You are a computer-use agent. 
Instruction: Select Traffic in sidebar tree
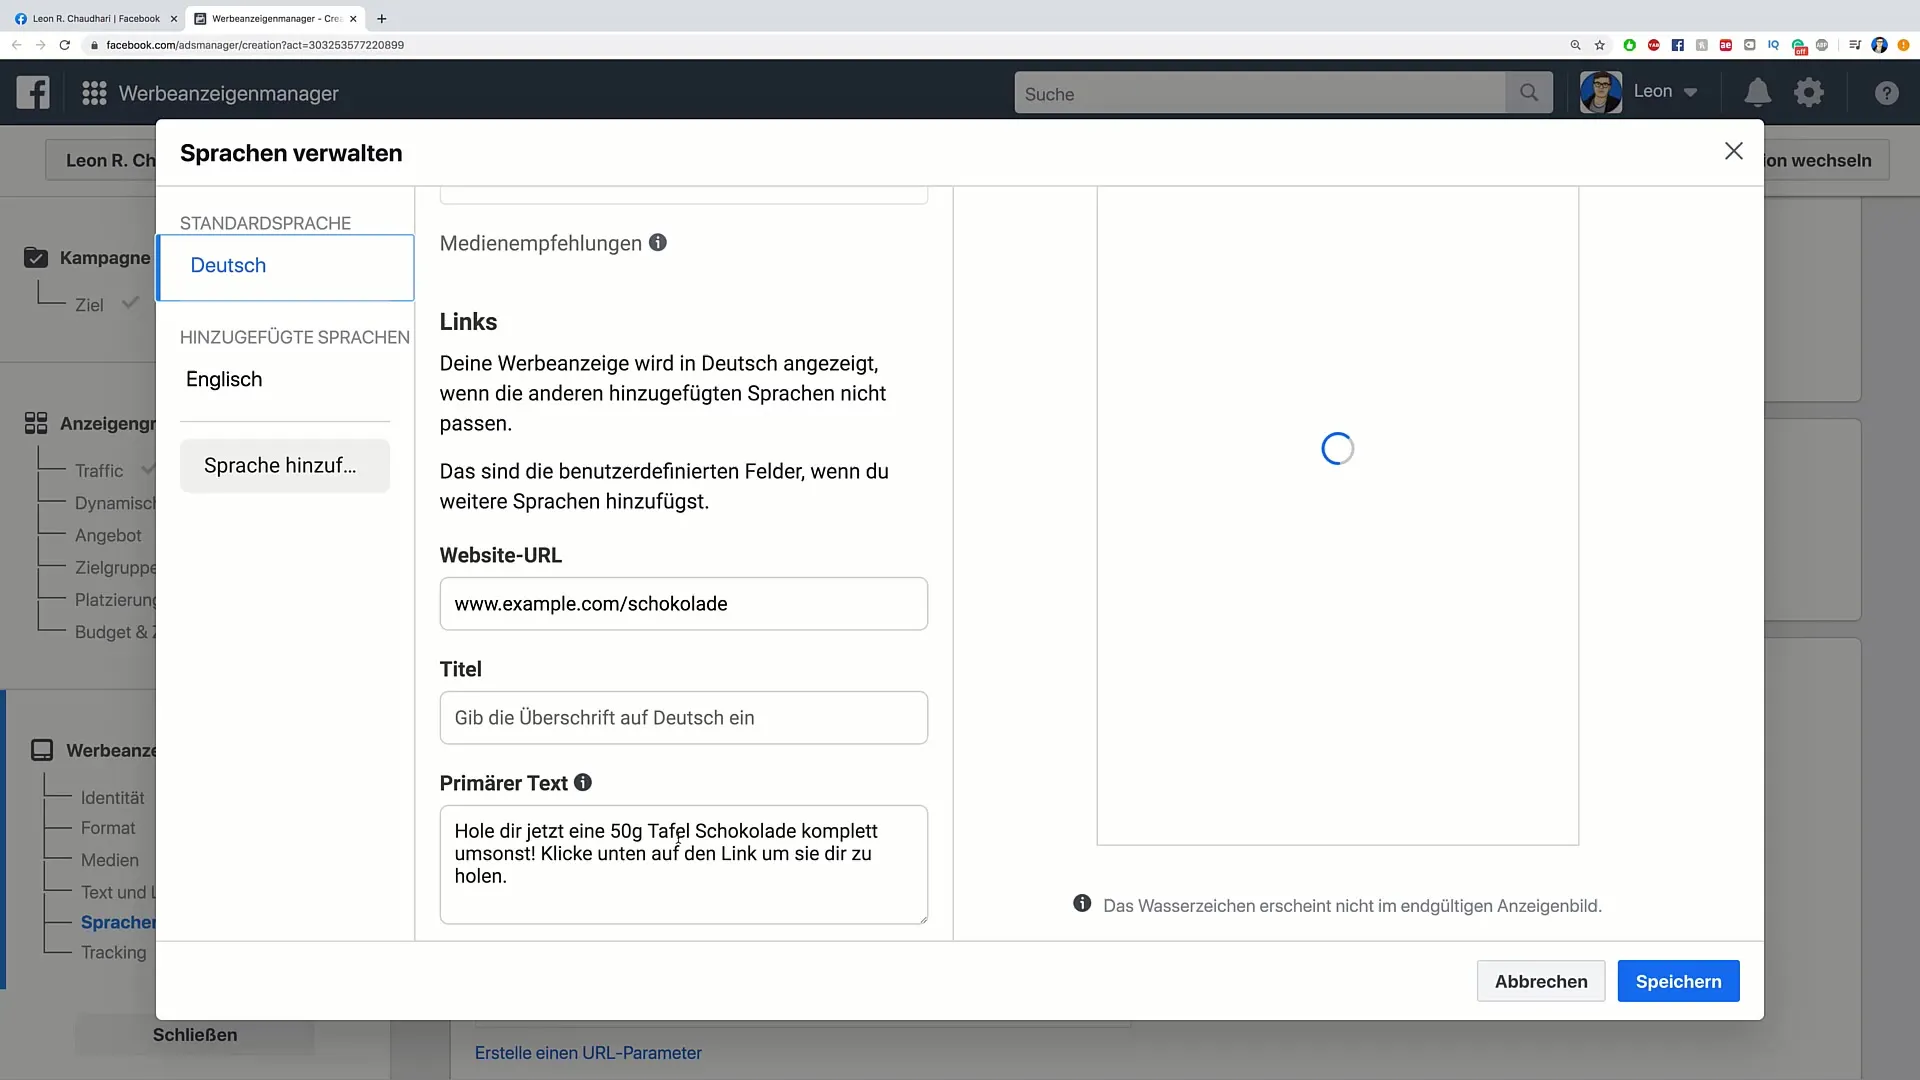pos(99,470)
